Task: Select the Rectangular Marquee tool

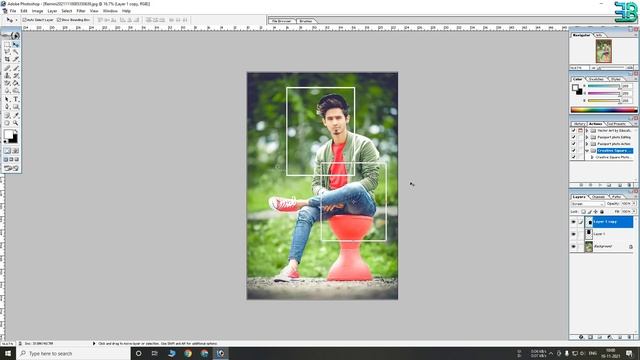Action: (7, 44)
